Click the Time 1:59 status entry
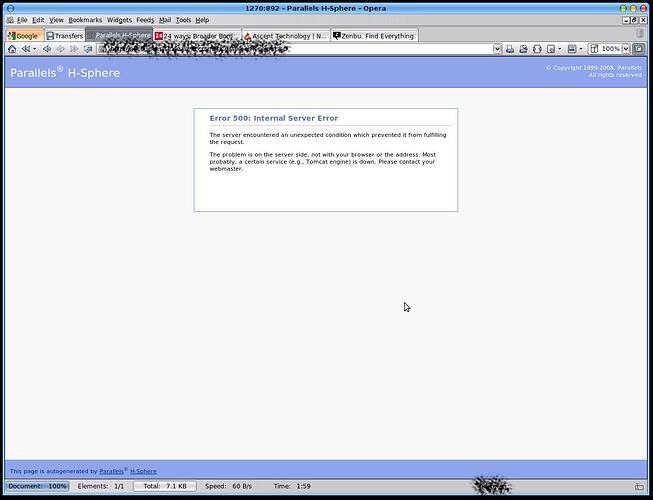The width and height of the screenshot is (653, 500). [x=292, y=486]
